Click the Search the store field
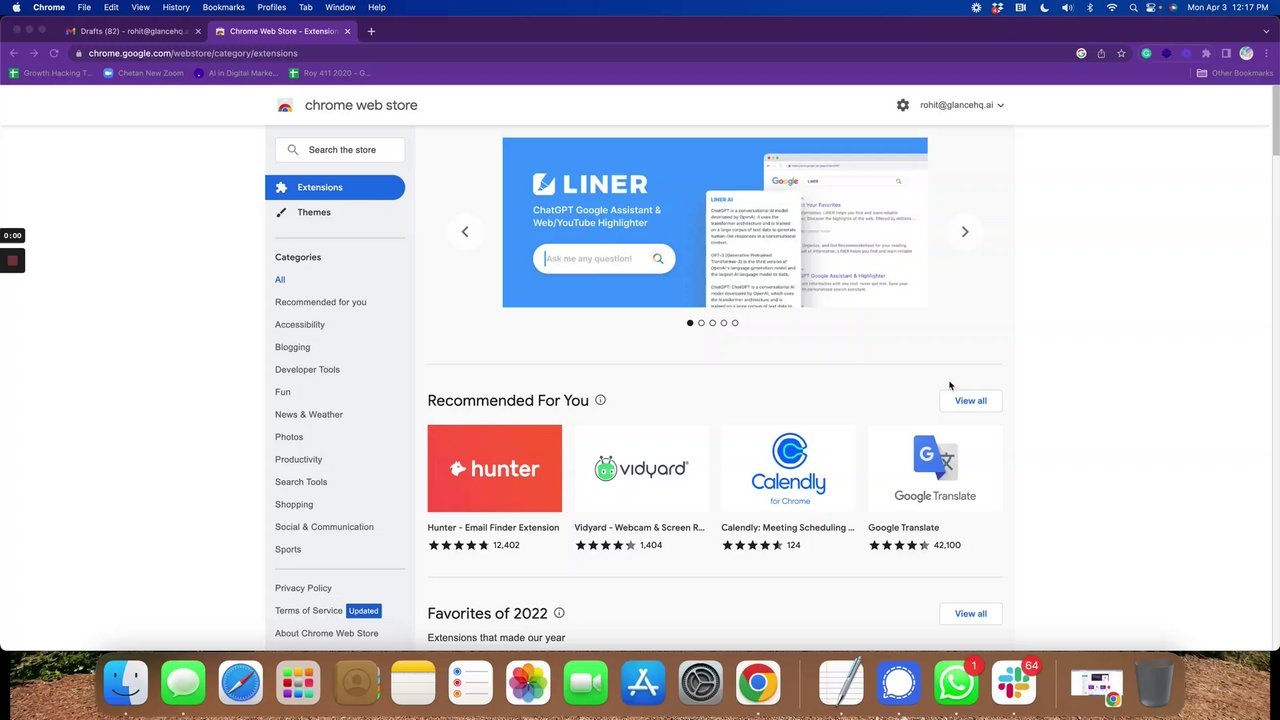The width and height of the screenshot is (1280, 720). (340, 150)
